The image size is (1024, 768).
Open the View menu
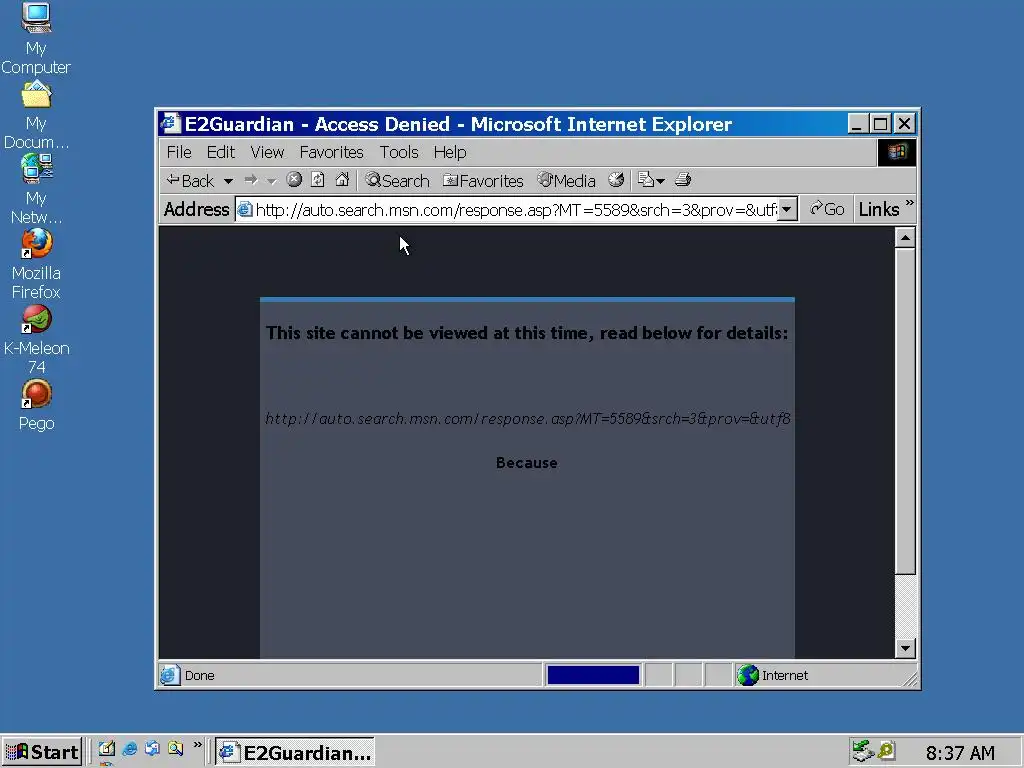267,152
